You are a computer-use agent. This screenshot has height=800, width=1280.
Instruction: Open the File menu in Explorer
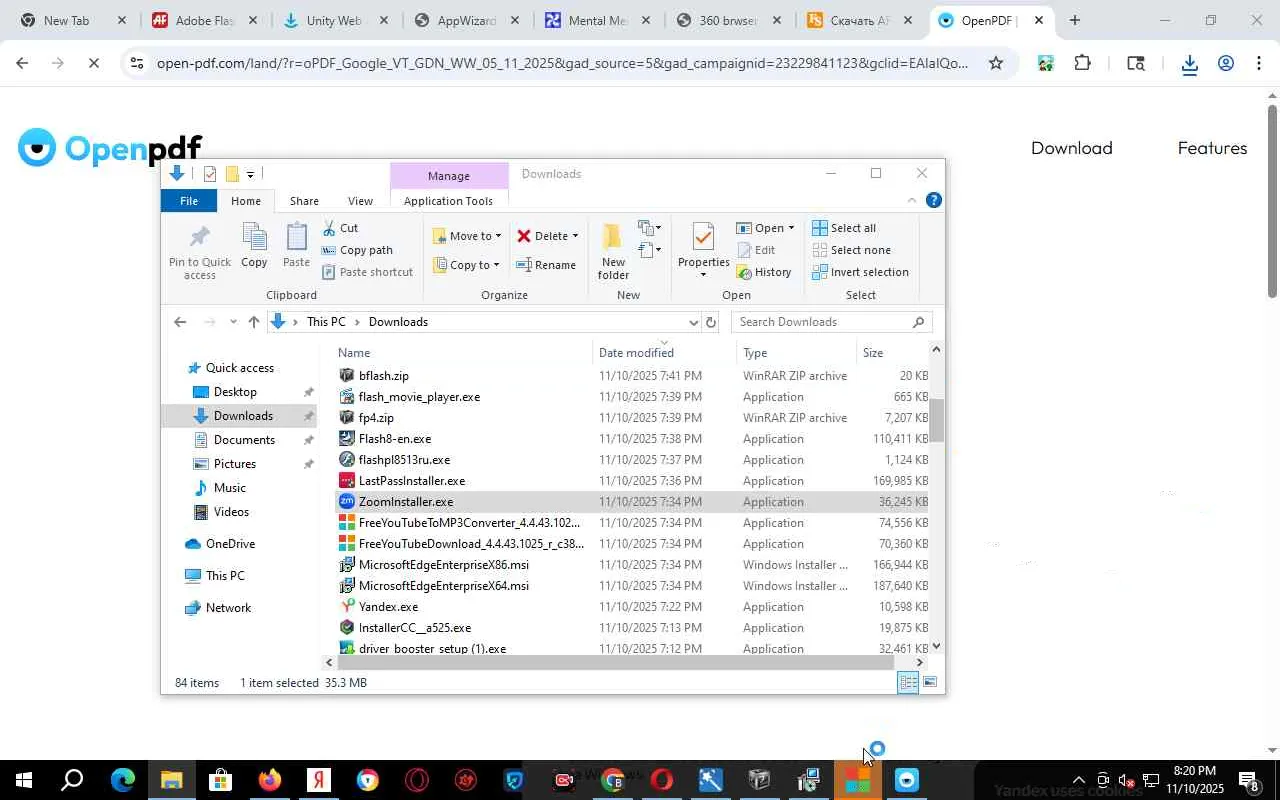tap(189, 201)
